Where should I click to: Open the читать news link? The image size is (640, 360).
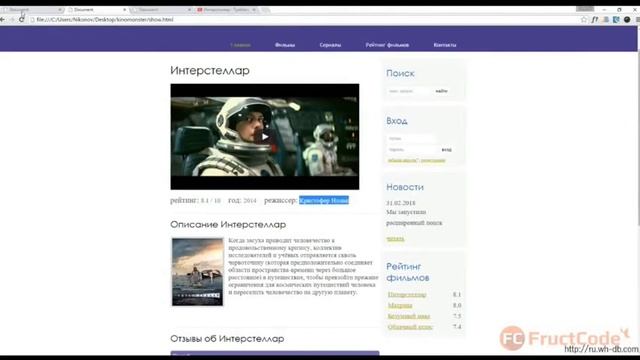pyautogui.click(x=395, y=238)
